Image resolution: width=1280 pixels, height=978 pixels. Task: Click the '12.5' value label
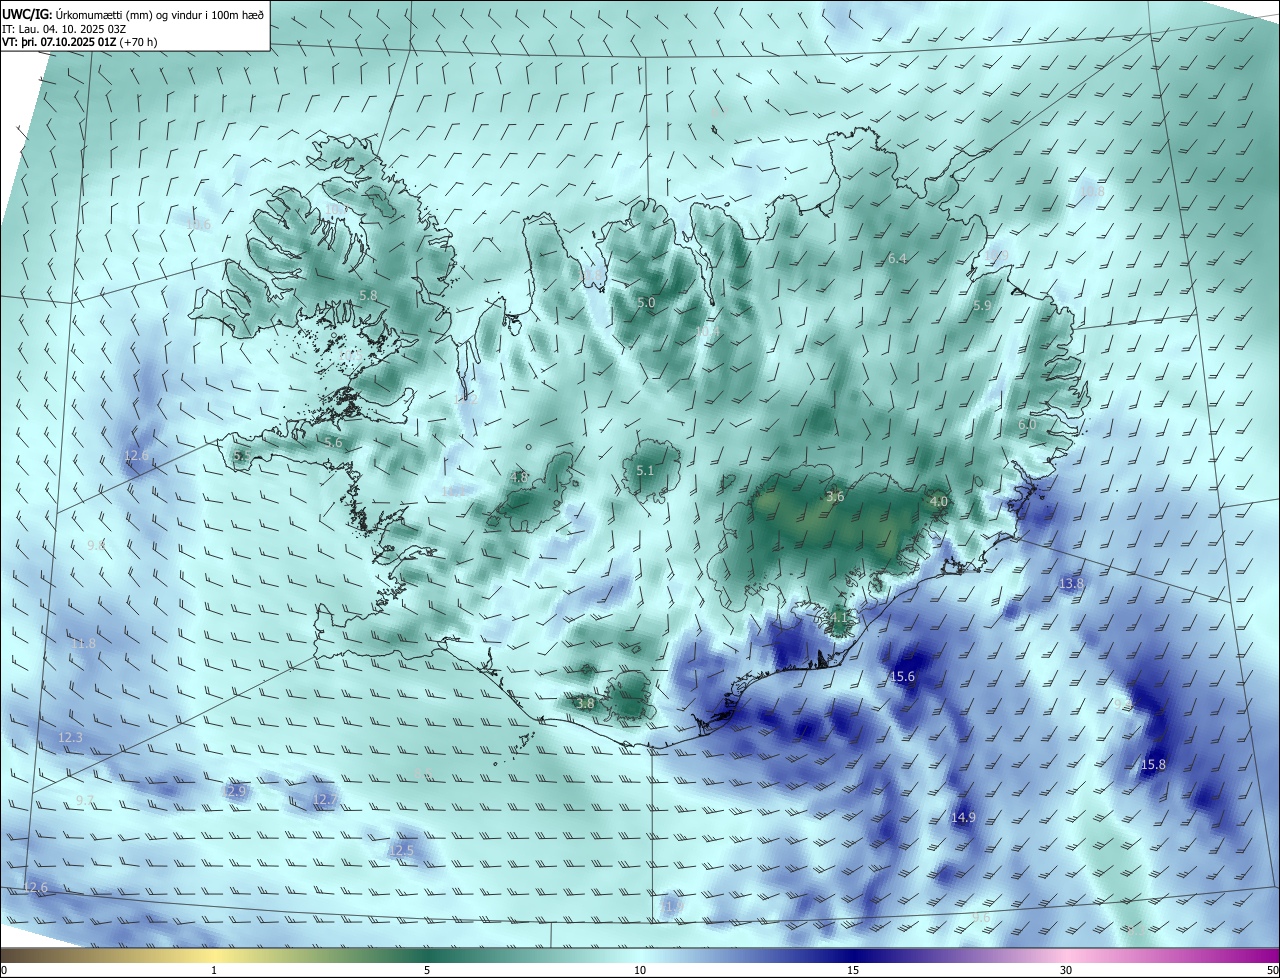(x=400, y=851)
